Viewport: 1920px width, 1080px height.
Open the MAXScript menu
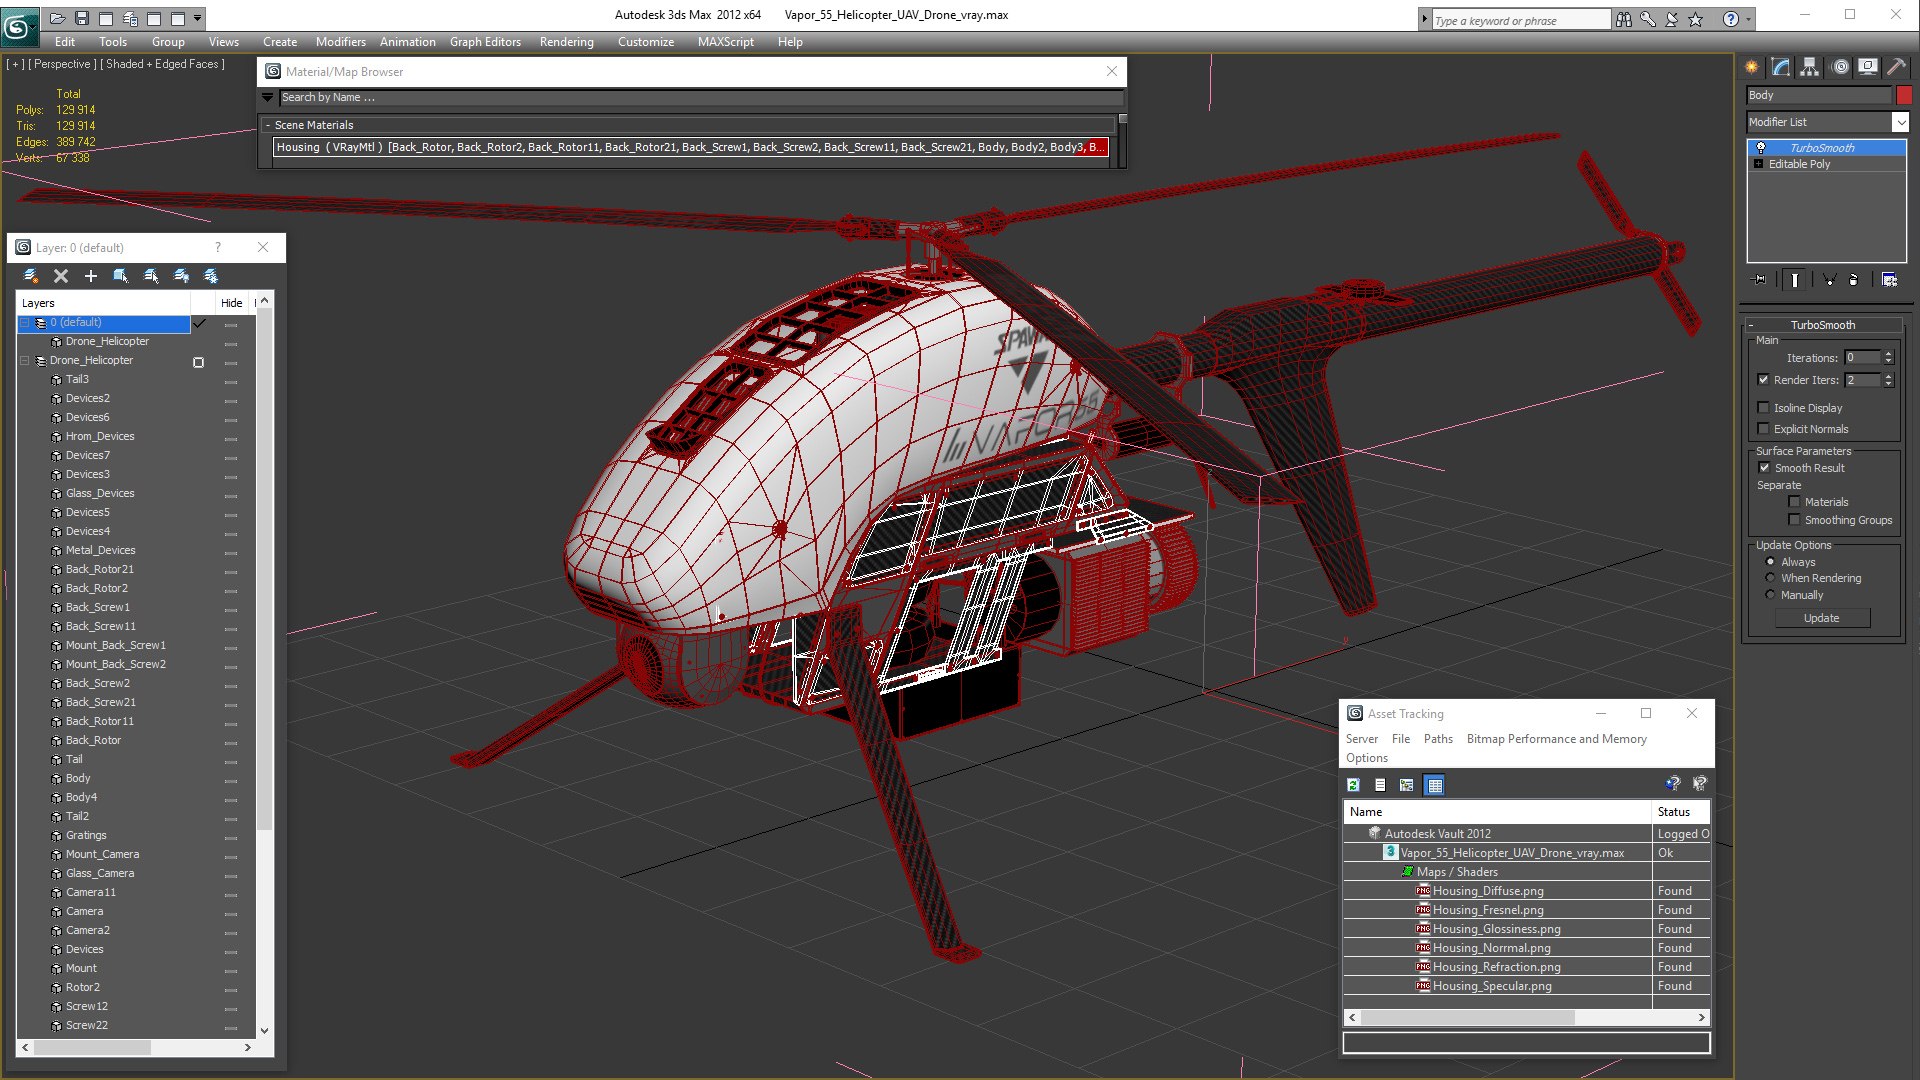click(x=725, y=42)
